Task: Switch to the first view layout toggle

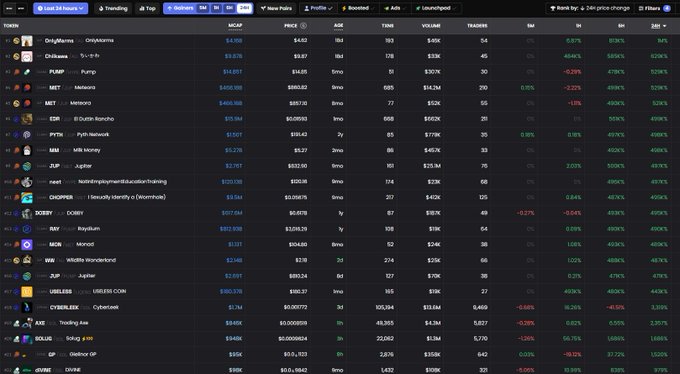Action: 9,8
